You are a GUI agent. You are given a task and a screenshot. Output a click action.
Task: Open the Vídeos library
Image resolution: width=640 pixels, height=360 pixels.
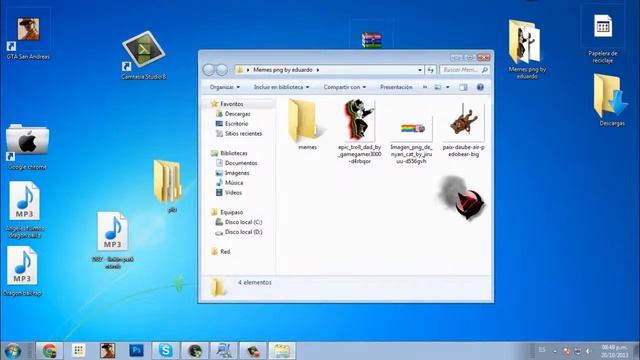(233, 192)
